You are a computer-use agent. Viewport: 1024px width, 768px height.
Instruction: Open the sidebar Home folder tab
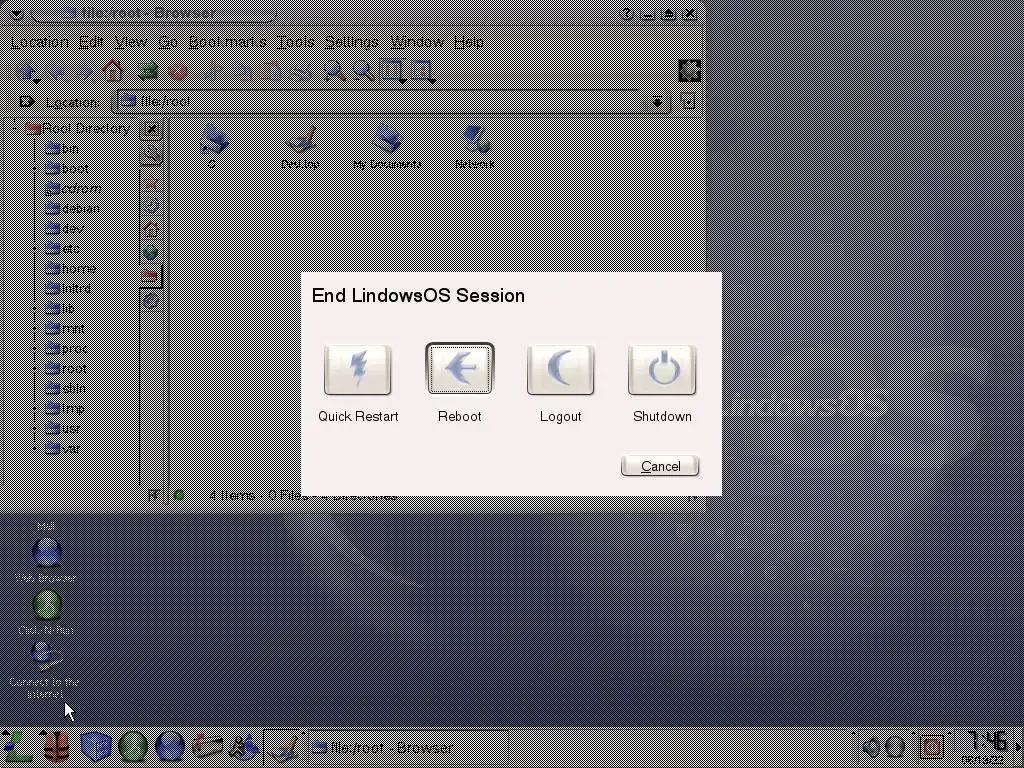pyautogui.click(x=151, y=229)
